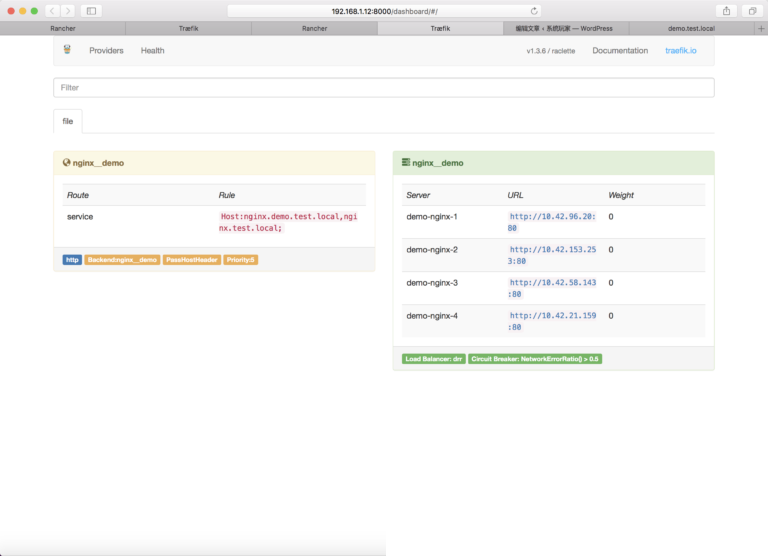This screenshot has height=556, width=768.
Task: Go forward with Safari forward arrow
Action: pyautogui.click(x=68, y=11)
